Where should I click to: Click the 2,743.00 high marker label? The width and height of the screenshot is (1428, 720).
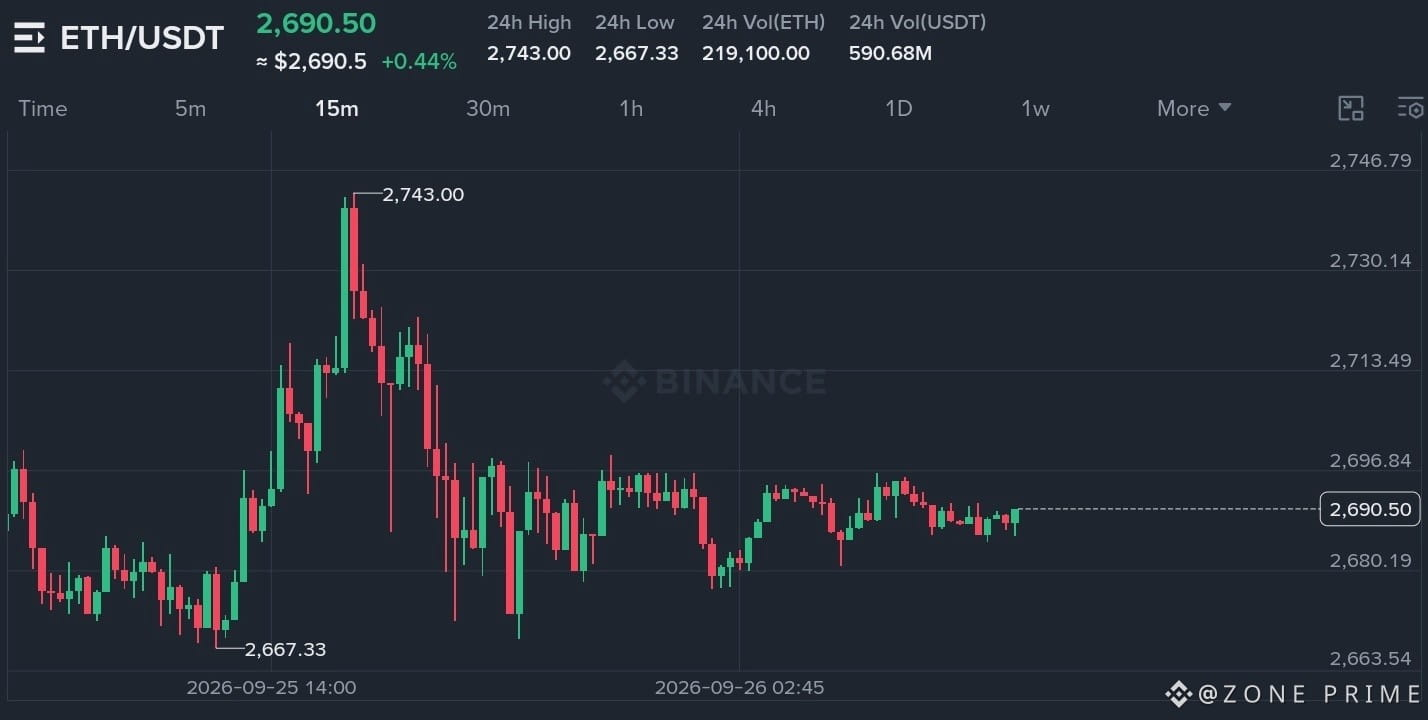(x=423, y=194)
